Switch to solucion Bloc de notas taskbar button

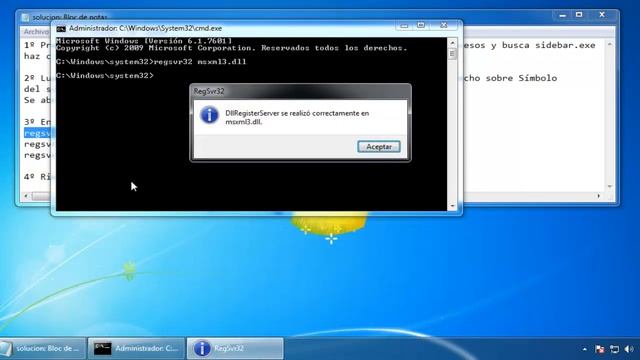(x=43, y=348)
